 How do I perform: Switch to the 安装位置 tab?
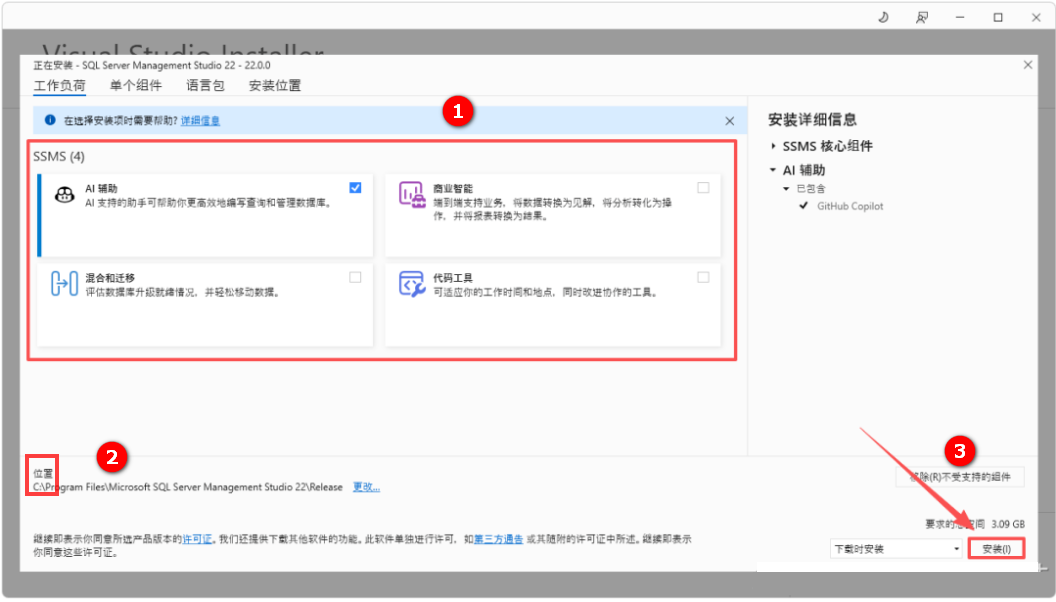(275, 86)
